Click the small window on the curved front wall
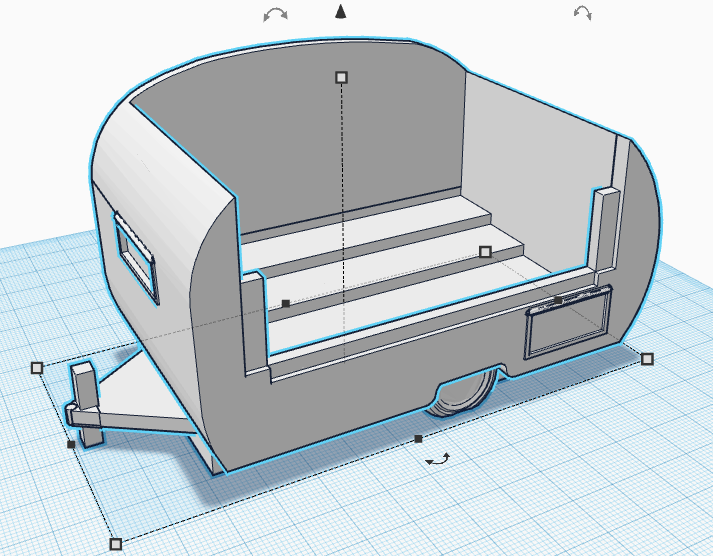713x556 pixels. [x=136, y=257]
